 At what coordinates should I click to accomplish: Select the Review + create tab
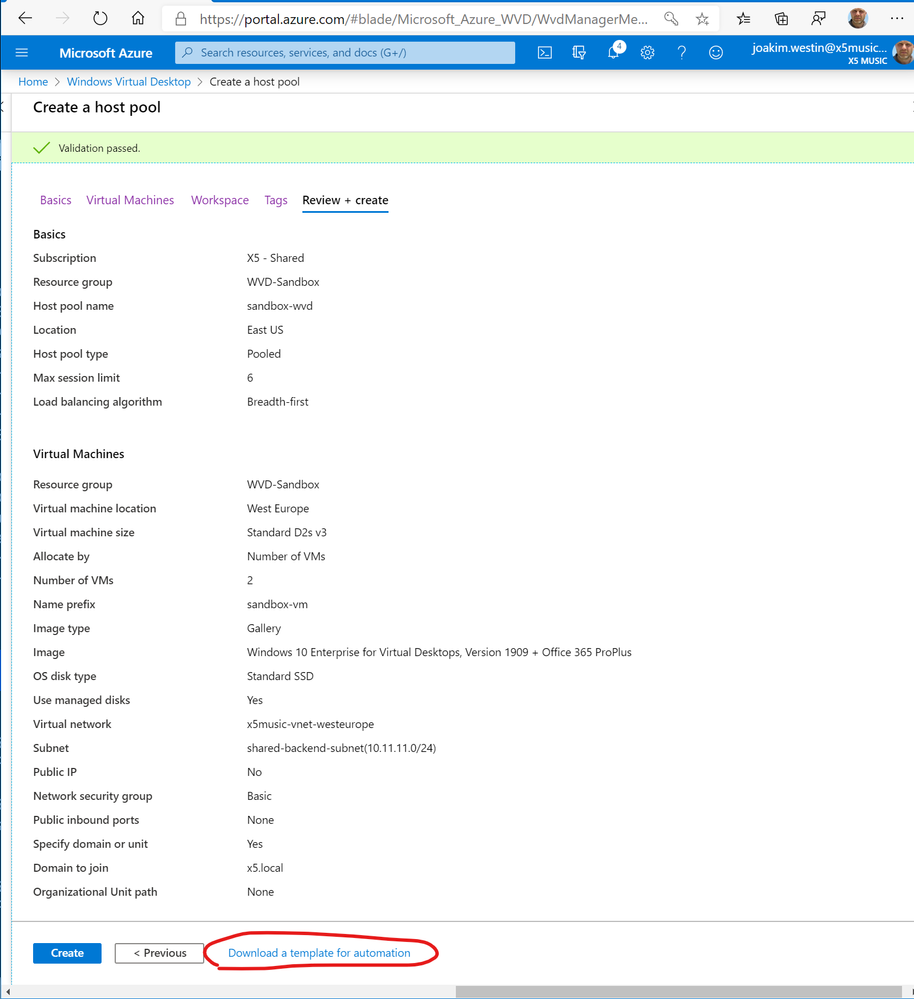[345, 200]
